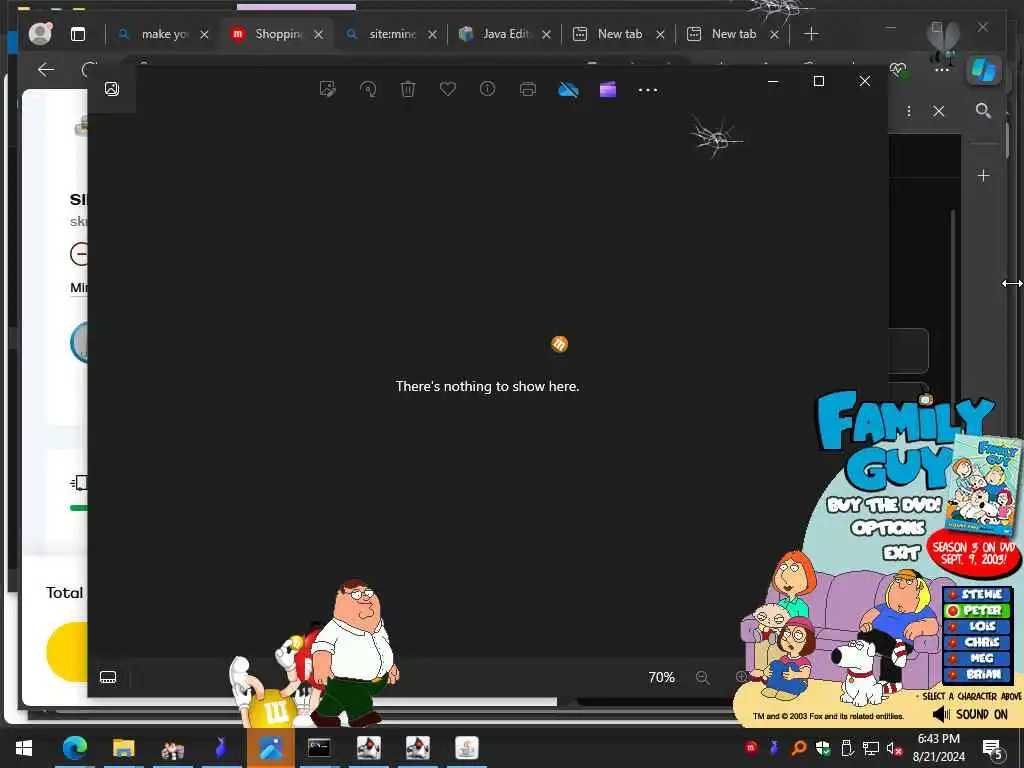
Task: Click the 6:43 PM clock
Action: click(x=938, y=739)
